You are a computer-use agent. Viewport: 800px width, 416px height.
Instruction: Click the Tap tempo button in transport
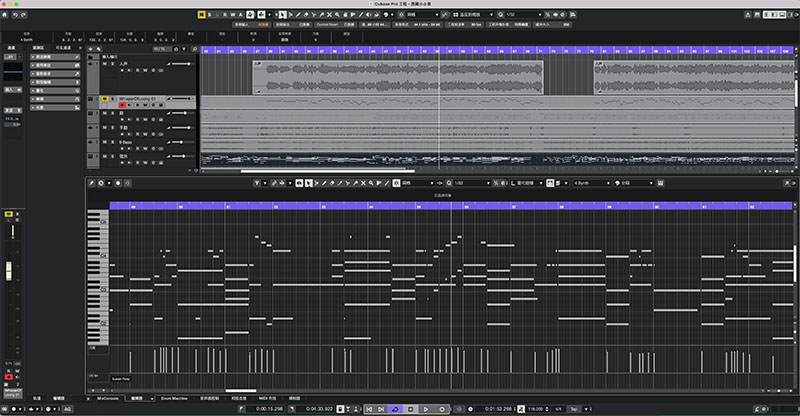(574, 409)
